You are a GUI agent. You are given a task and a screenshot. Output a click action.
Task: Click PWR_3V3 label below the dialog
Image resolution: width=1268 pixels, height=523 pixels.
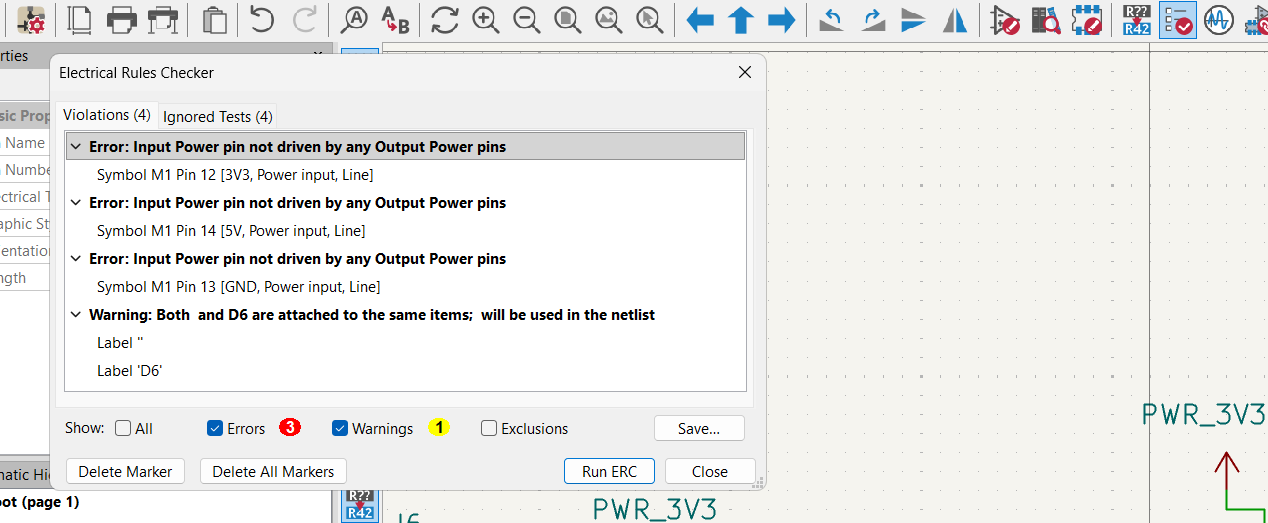click(655, 509)
